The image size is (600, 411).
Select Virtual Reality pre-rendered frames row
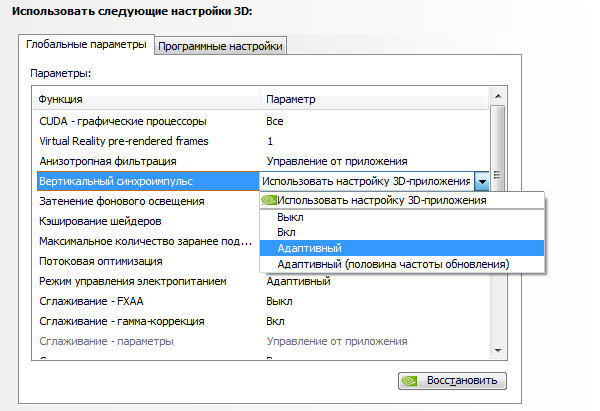tap(261, 141)
